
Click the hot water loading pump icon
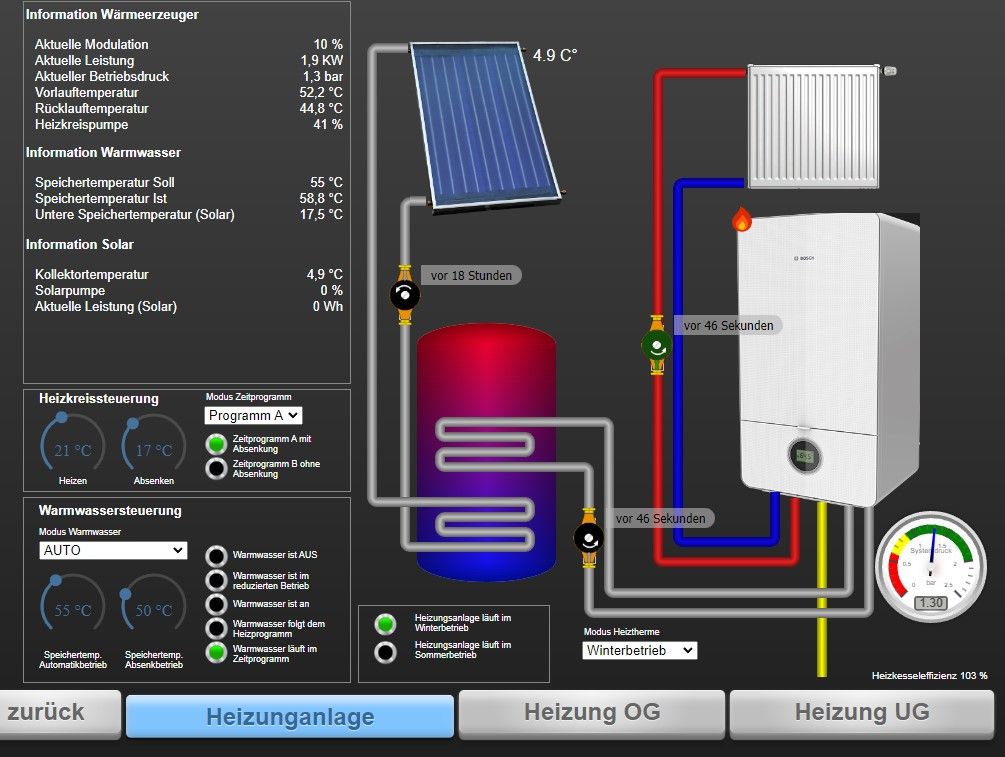[x=589, y=538]
